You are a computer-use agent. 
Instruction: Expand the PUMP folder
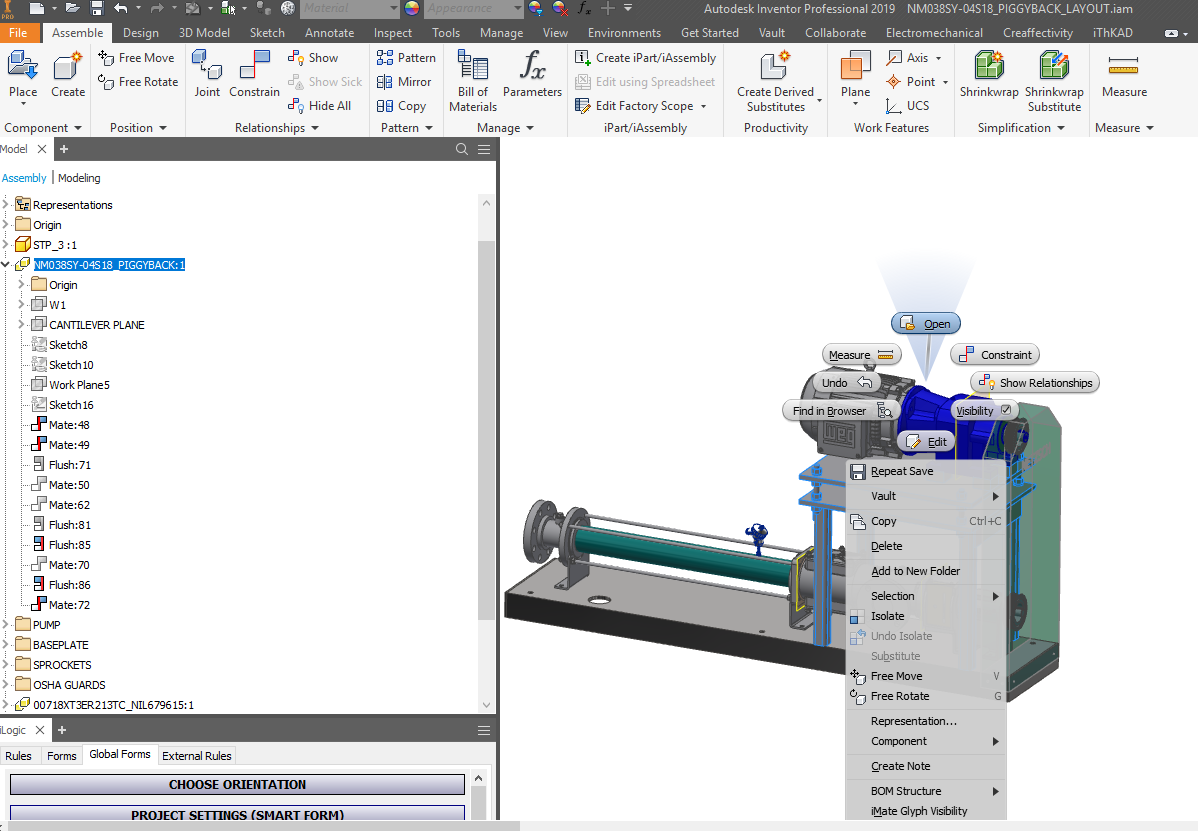[5, 624]
